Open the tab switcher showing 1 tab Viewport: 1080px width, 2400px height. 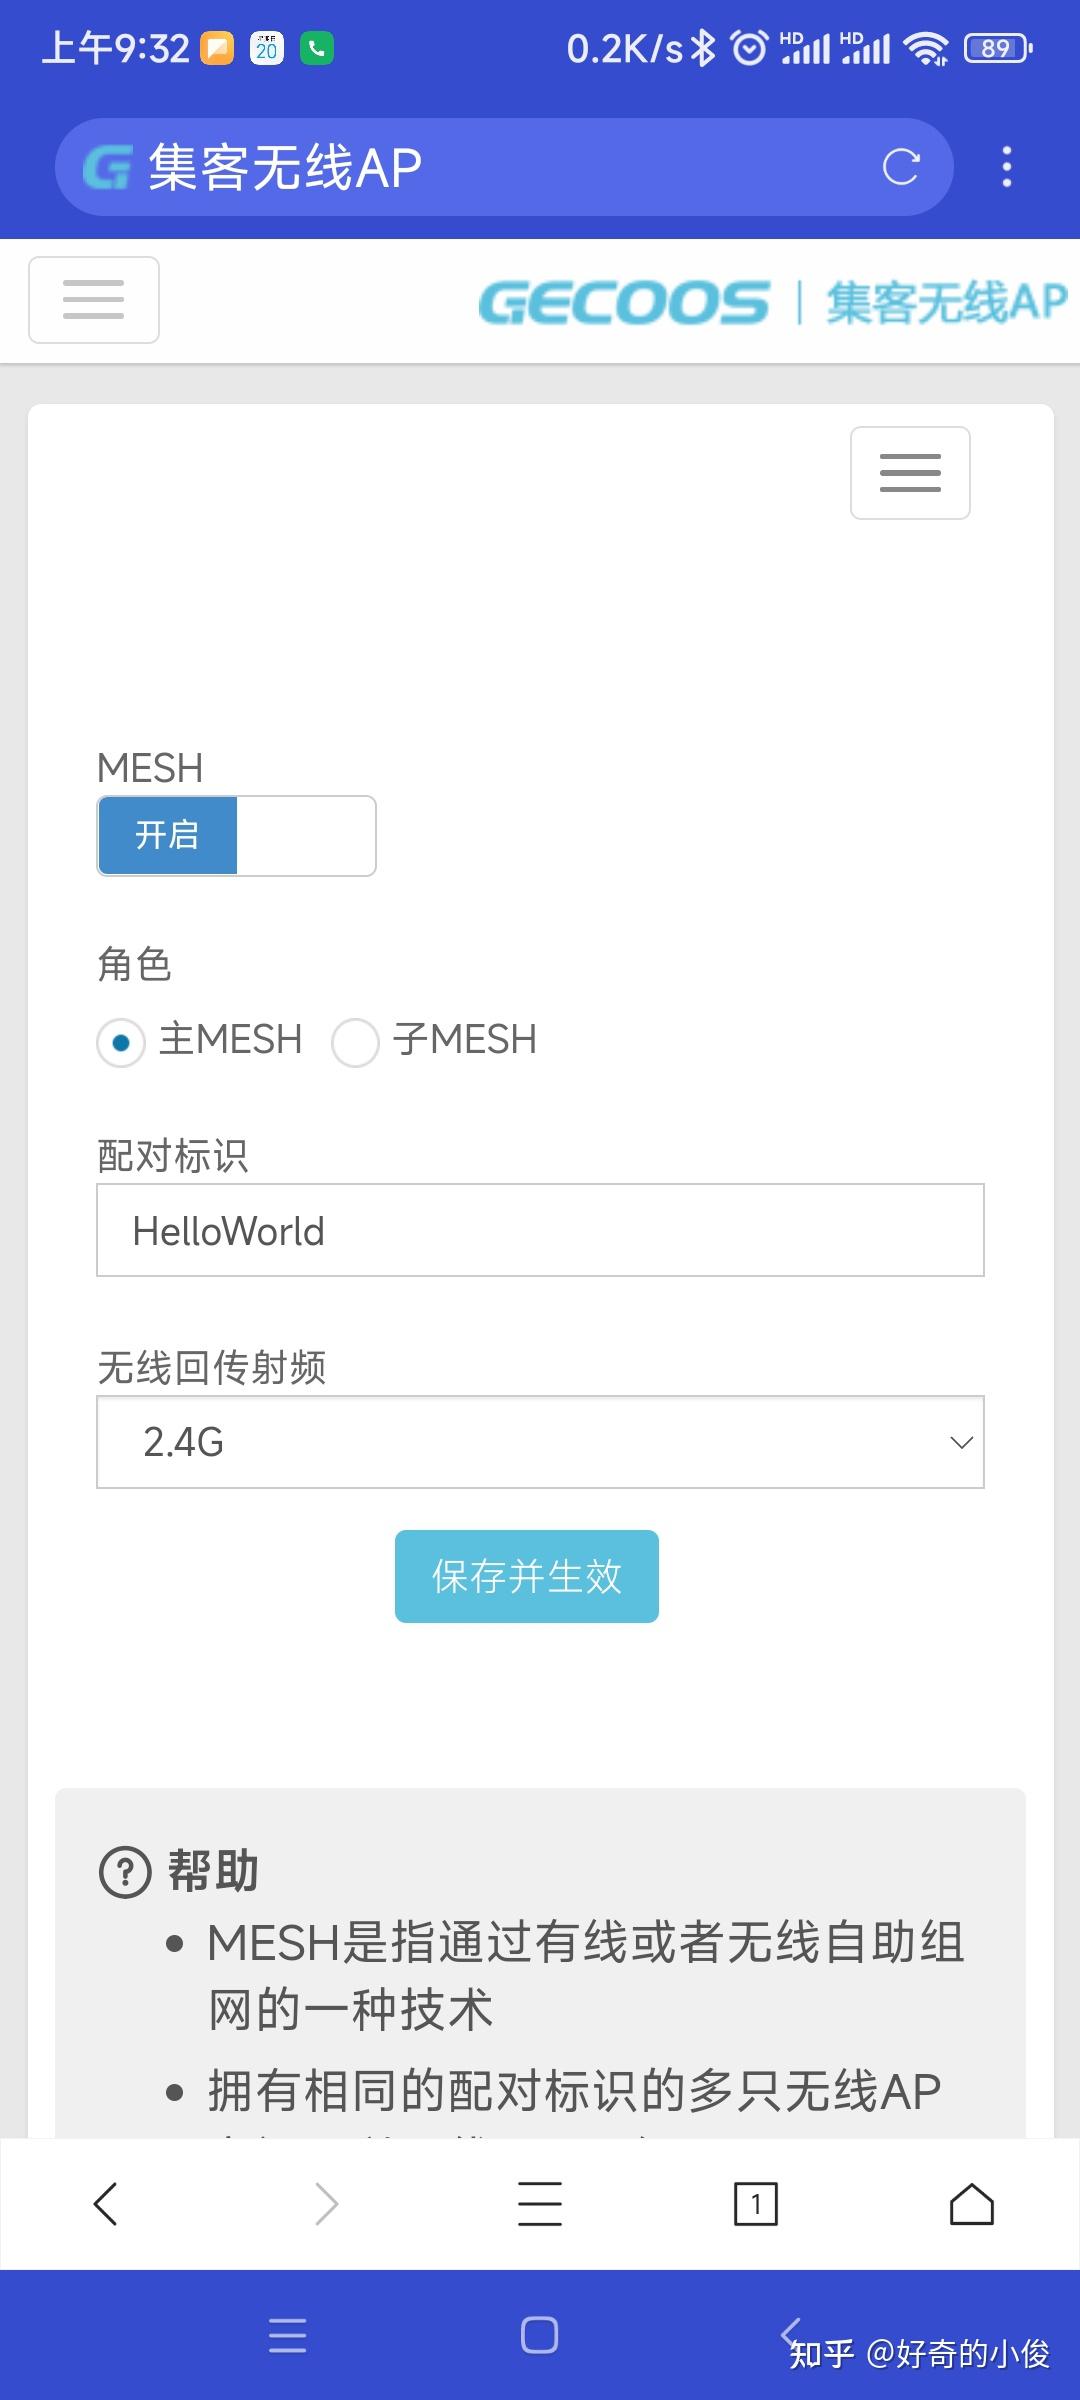pos(755,2205)
